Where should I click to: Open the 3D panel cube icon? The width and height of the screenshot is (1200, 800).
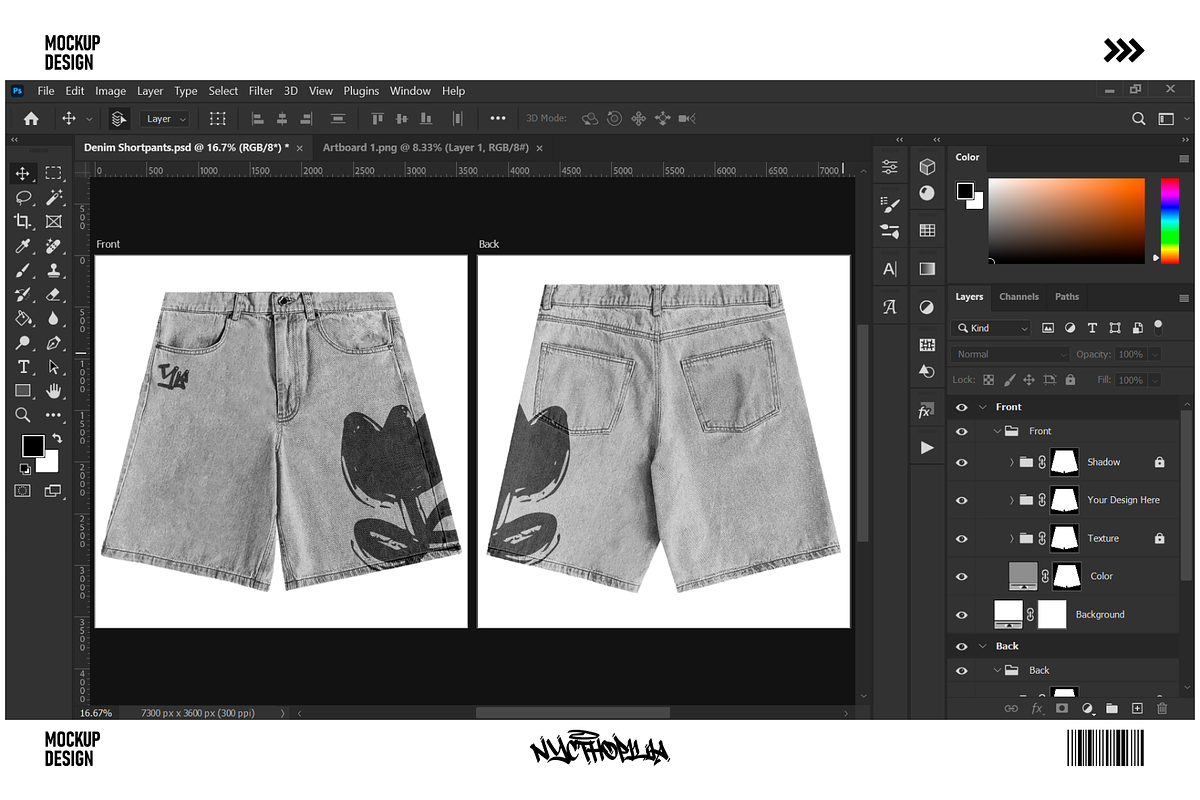click(927, 167)
